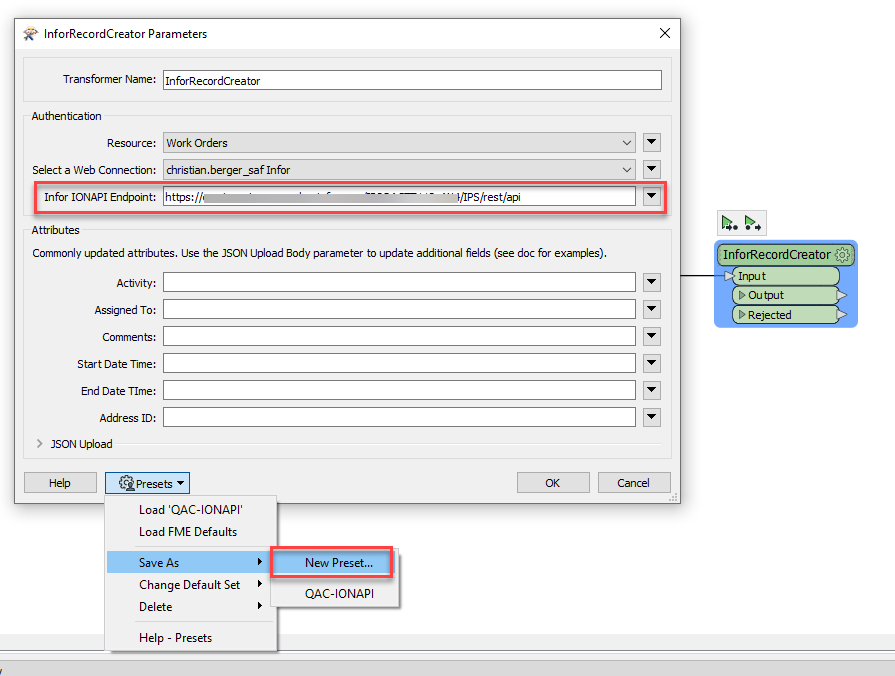Open the arrow menu beside Infor IONAPI Endpoint
895x676 pixels.
click(652, 197)
